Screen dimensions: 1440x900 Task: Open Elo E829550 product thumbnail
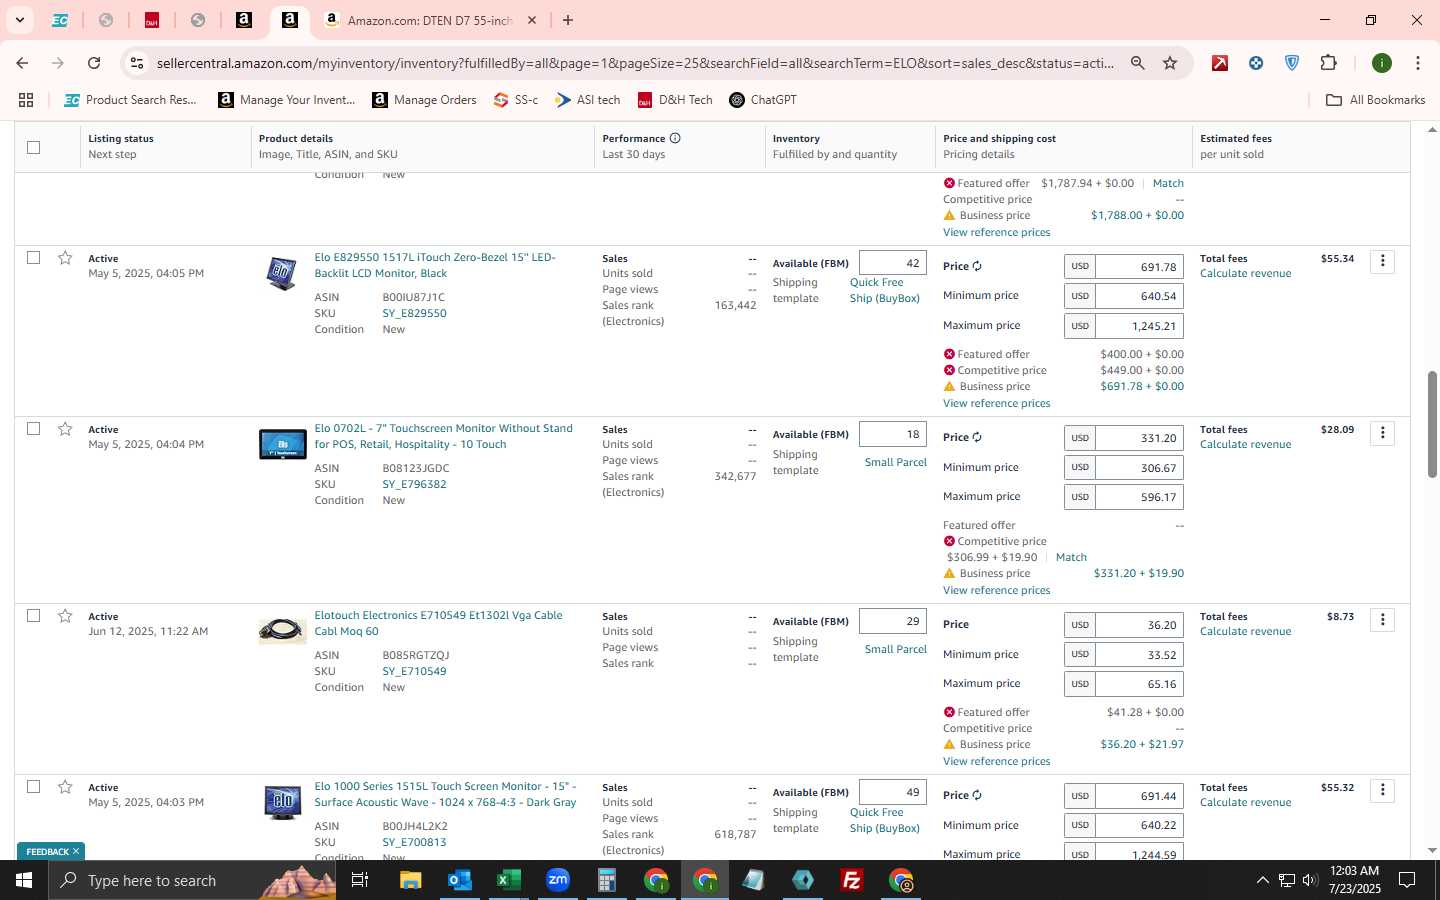click(x=282, y=273)
